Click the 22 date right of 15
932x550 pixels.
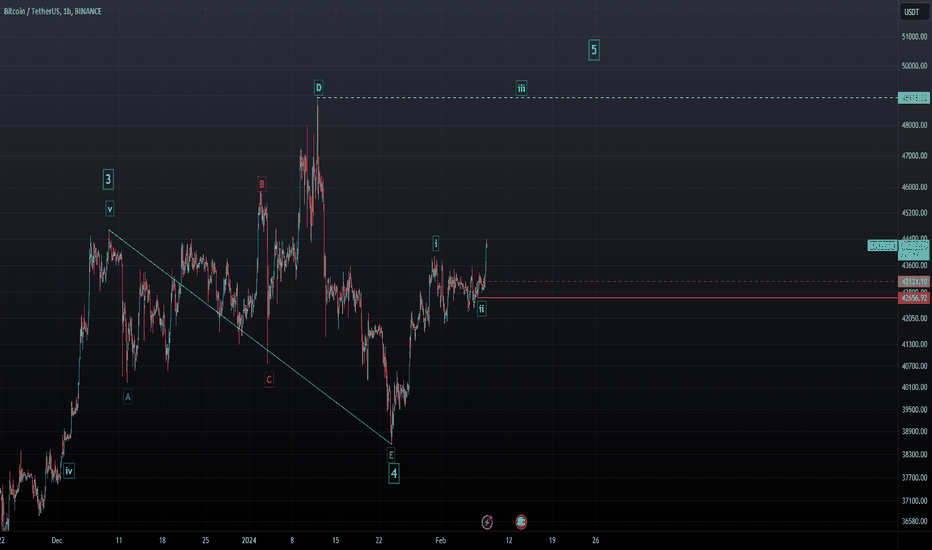[x=379, y=540]
